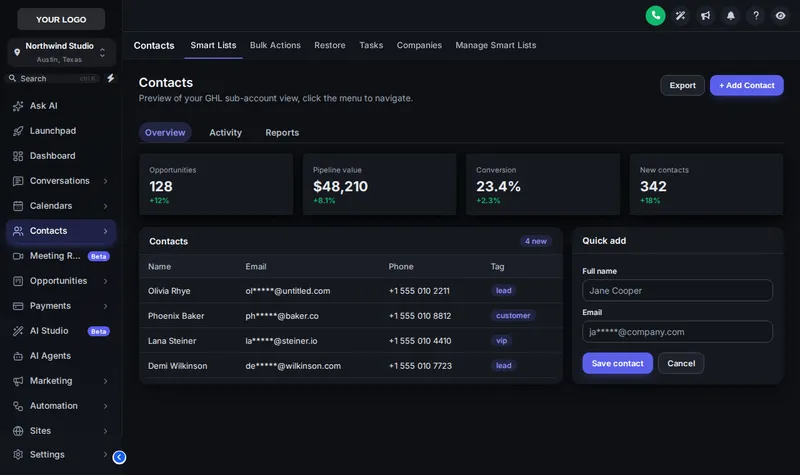Click the vip tag for Lana Steiner
Viewport: 800px width, 475px height.
(x=502, y=341)
